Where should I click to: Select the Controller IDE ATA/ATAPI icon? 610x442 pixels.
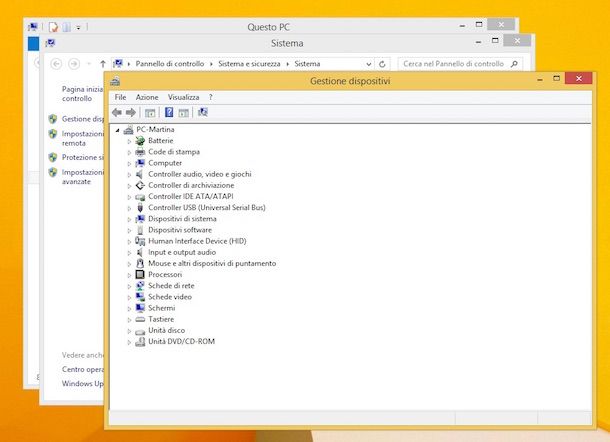coord(140,197)
